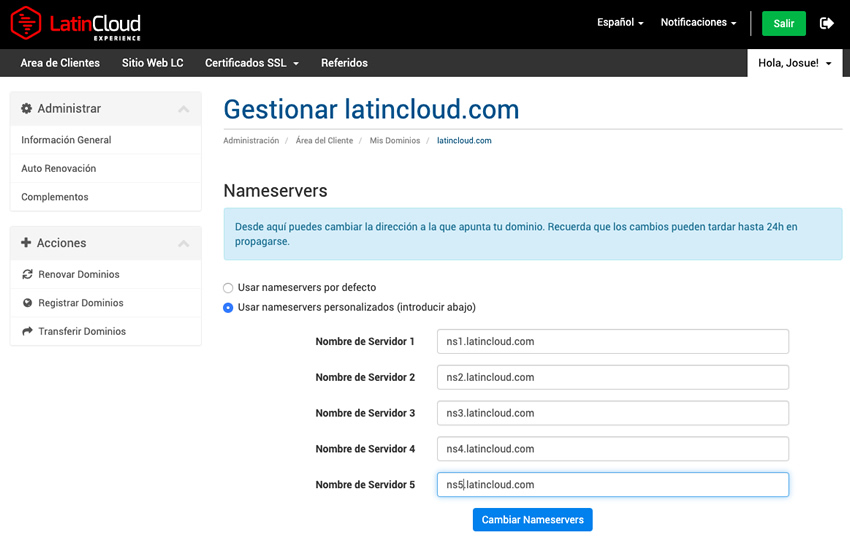Viewport: 850px width, 541px height.
Task: Click the label Nombre de Servidor 5
Action: click(365, 485)
